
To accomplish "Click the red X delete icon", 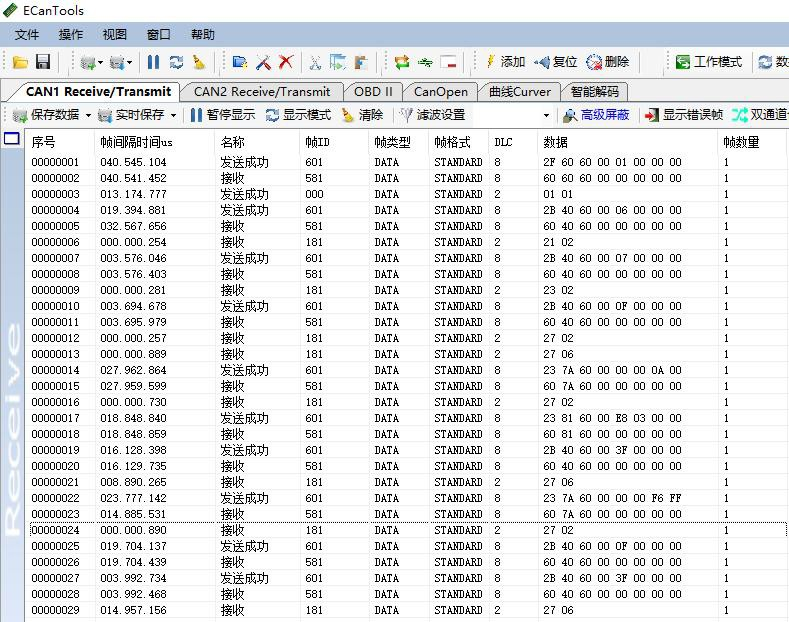I will point(286,62).
